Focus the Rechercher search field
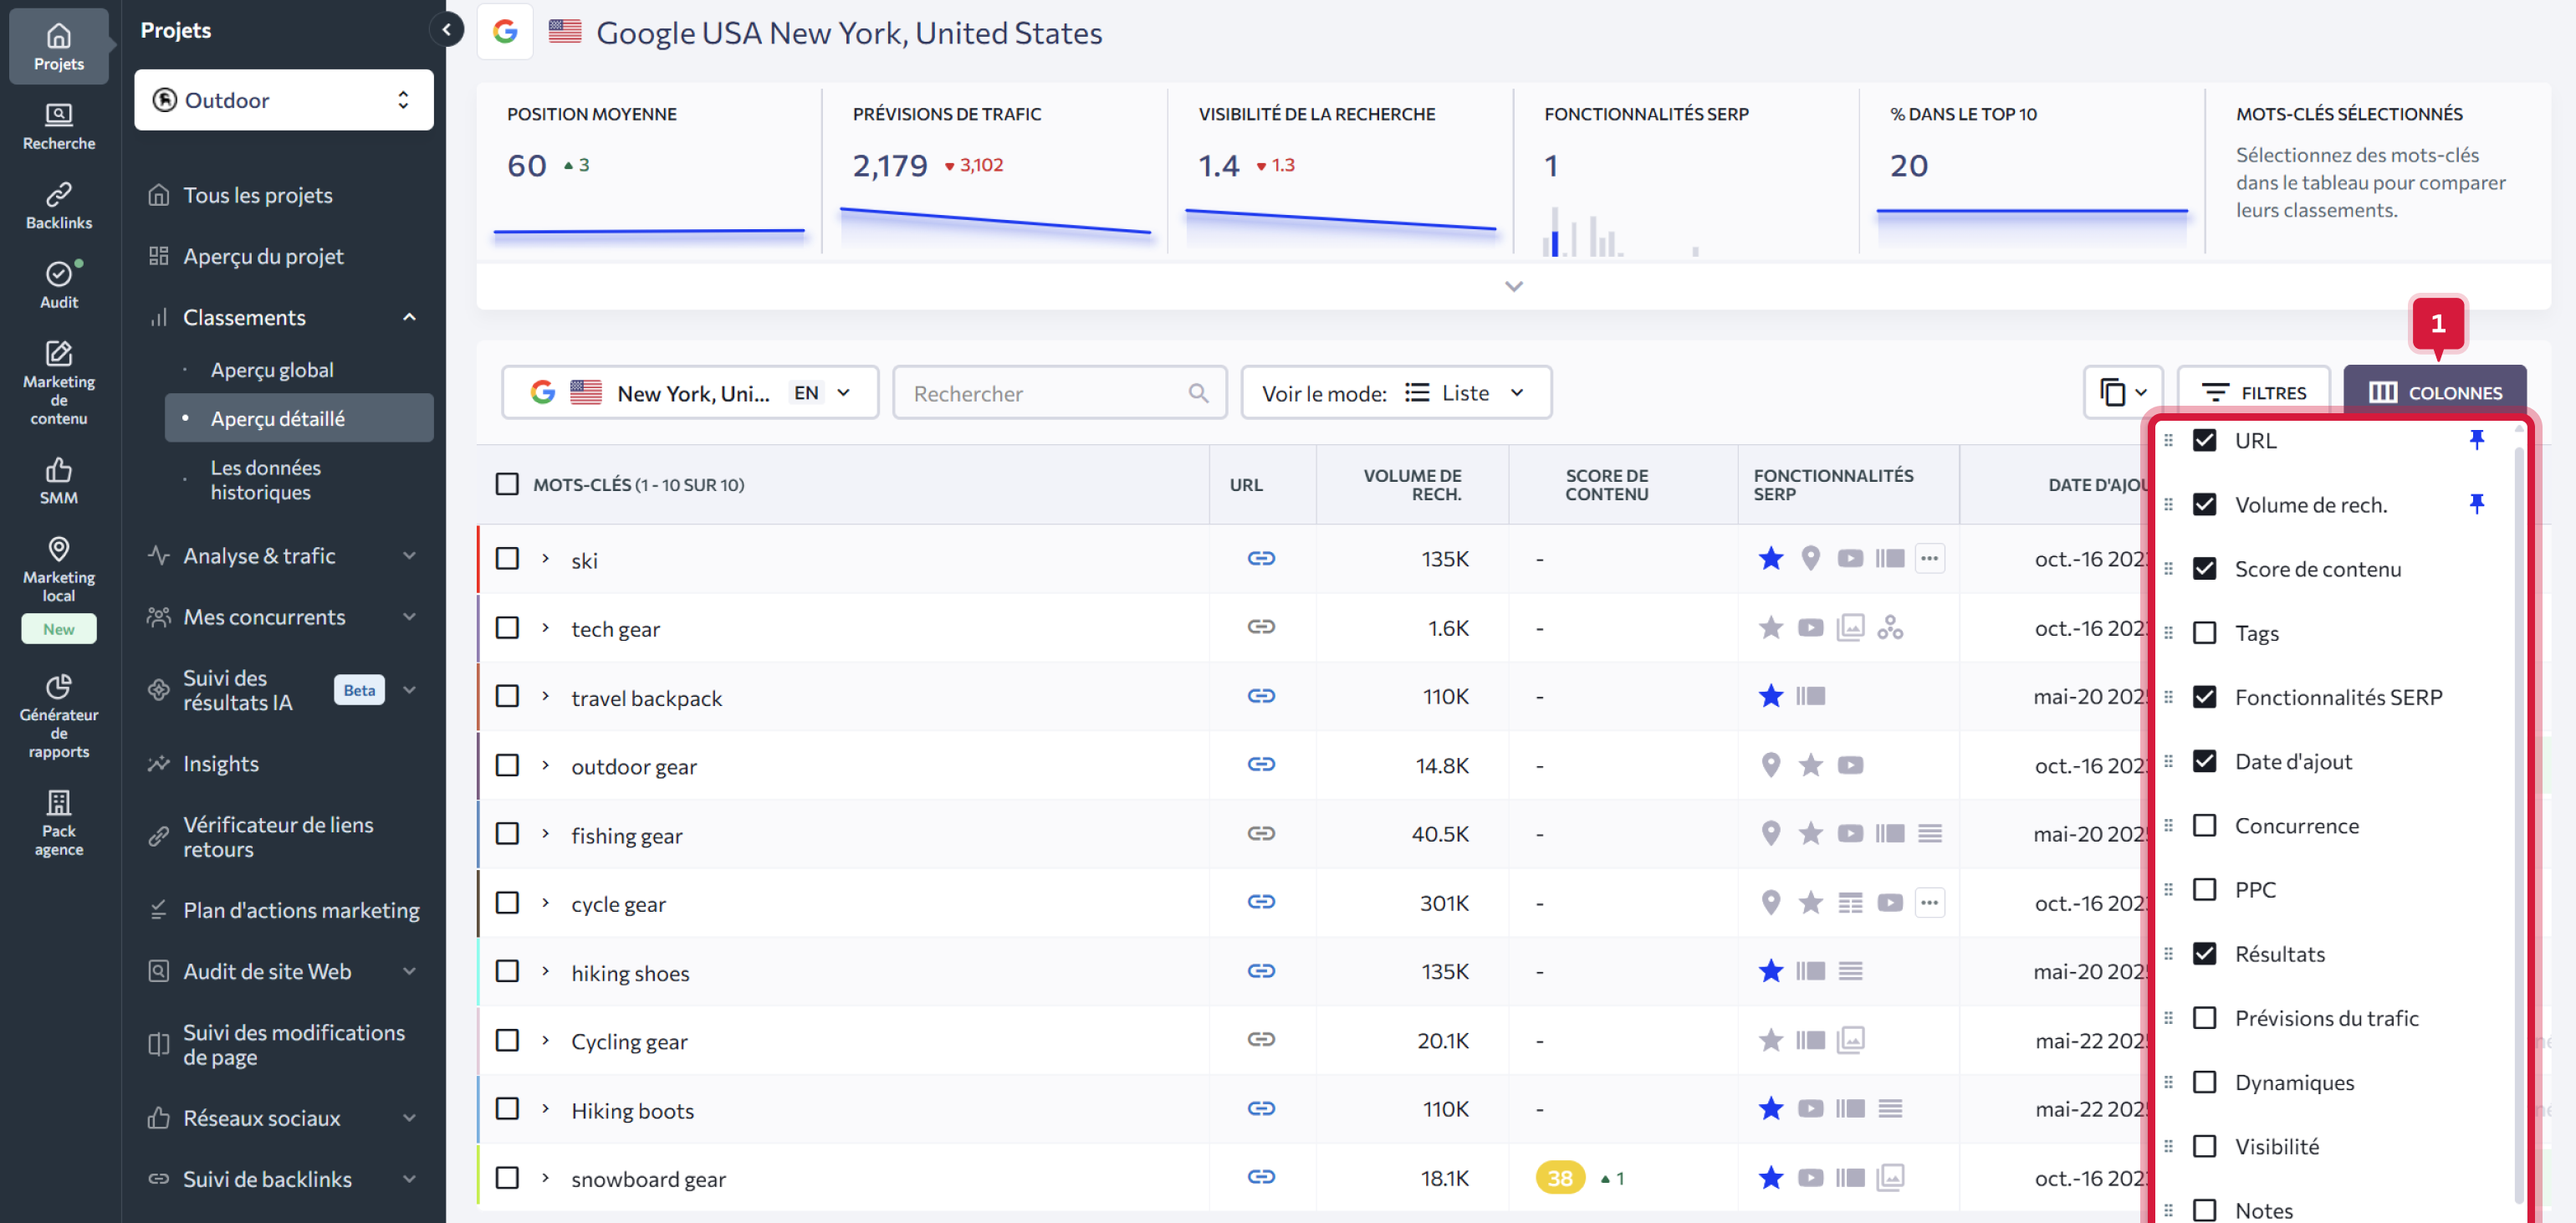Screen dimensions: 2576x1223 point(1059,392)
